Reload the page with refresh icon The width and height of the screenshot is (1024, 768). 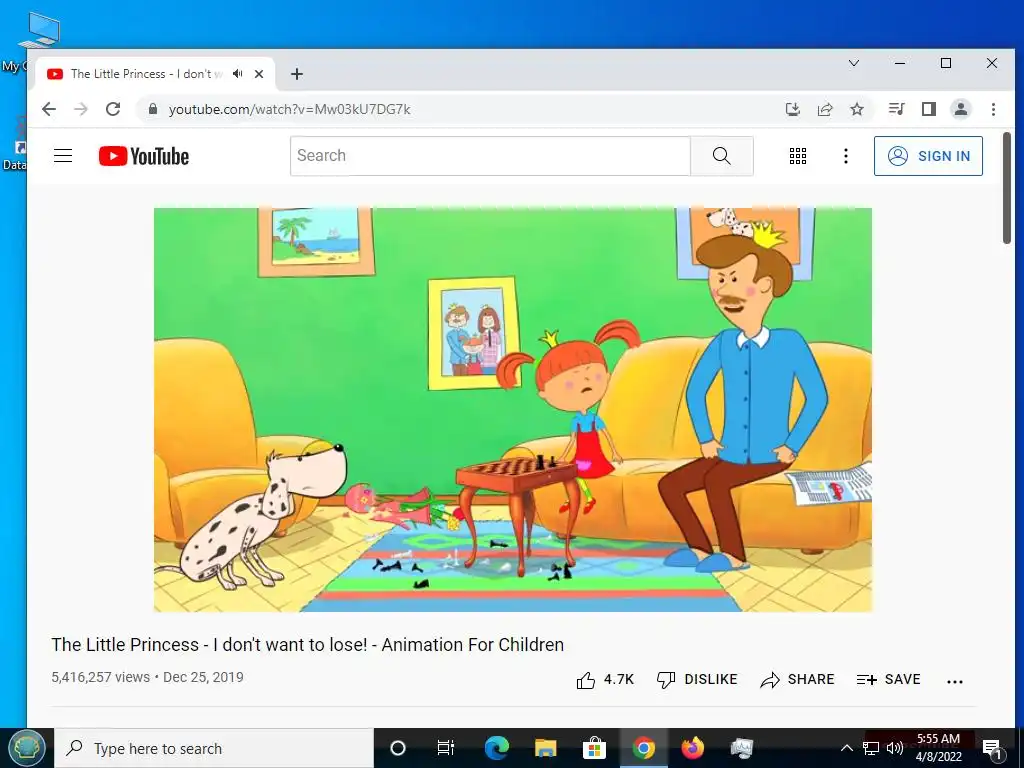(x=113, y=109)
